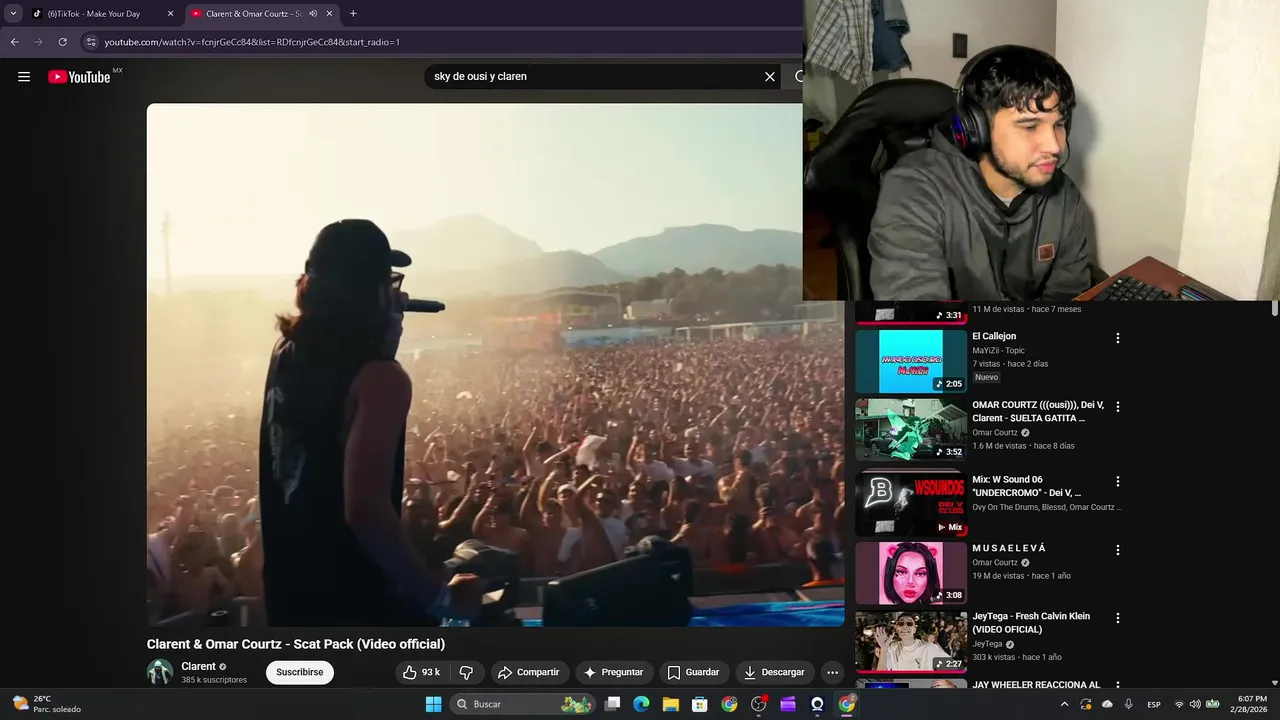Like the video with the 93 k thumbs up
1280x720 pixels.
[x=421, y=672]
